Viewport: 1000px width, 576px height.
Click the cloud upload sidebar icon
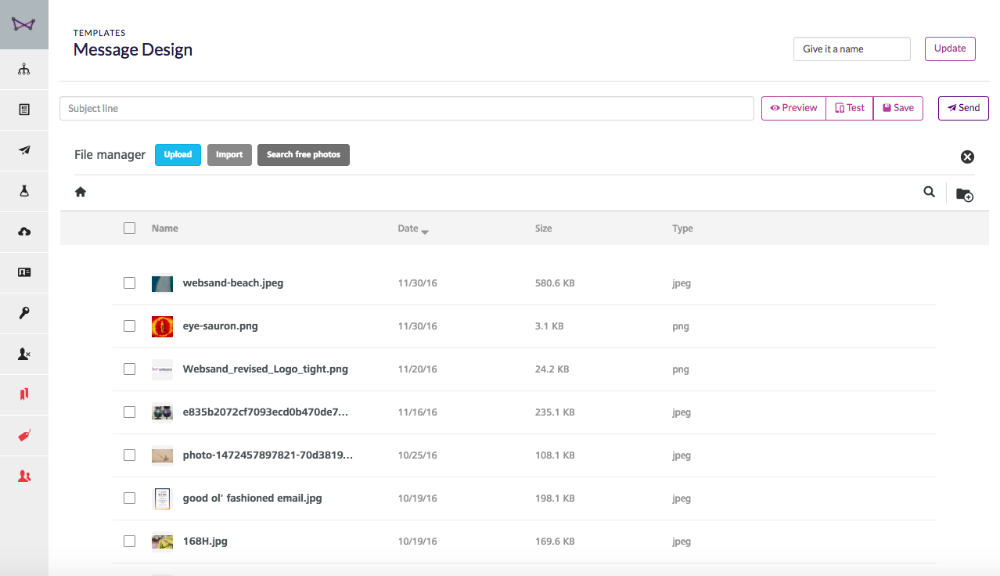tap(24, 232)
